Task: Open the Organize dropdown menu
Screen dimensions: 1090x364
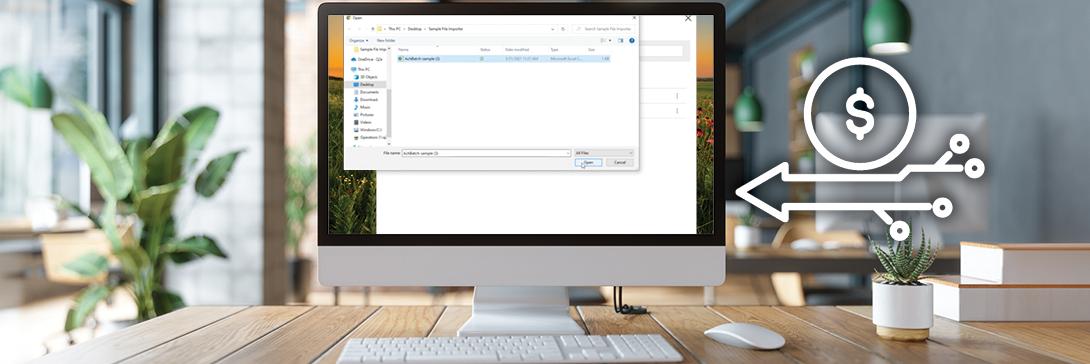Action: coord(359,40)
